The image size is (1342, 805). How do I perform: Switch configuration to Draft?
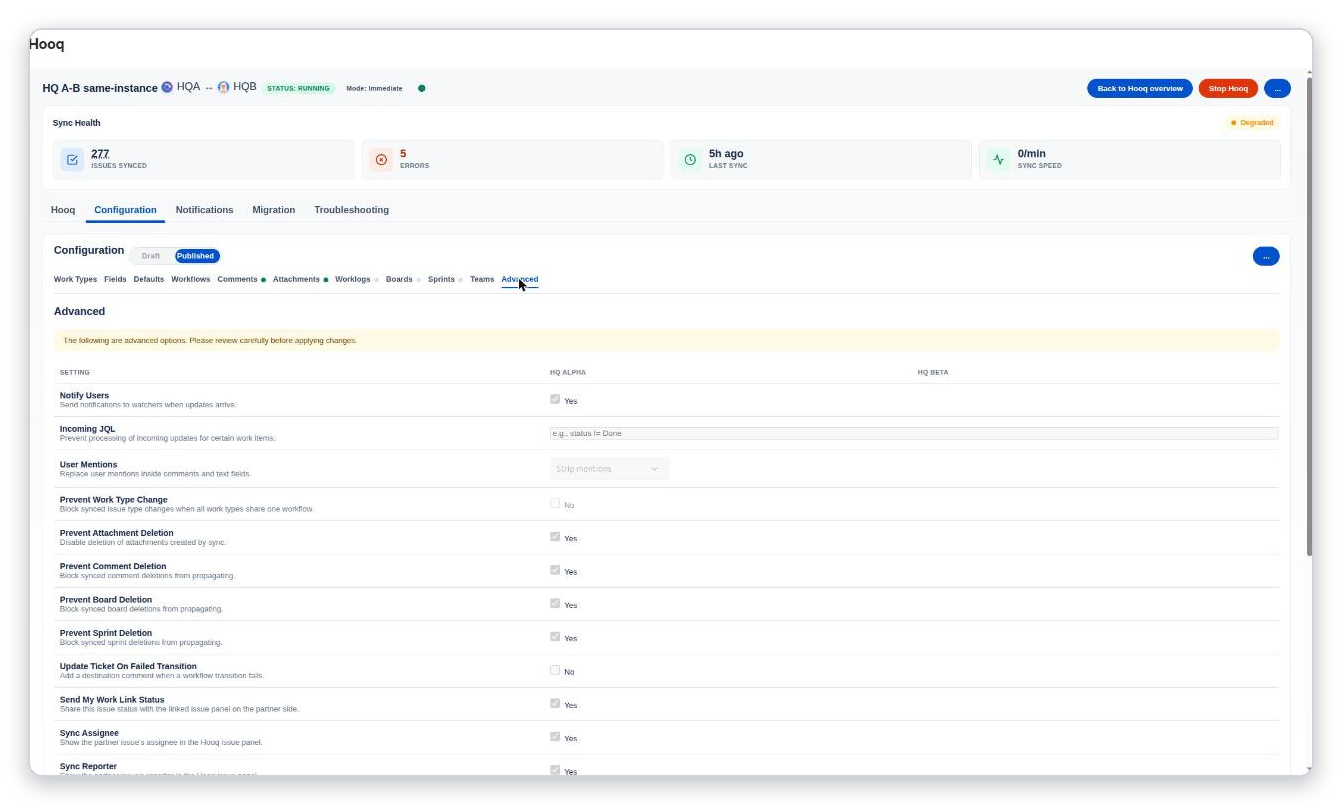pos(151,256)
